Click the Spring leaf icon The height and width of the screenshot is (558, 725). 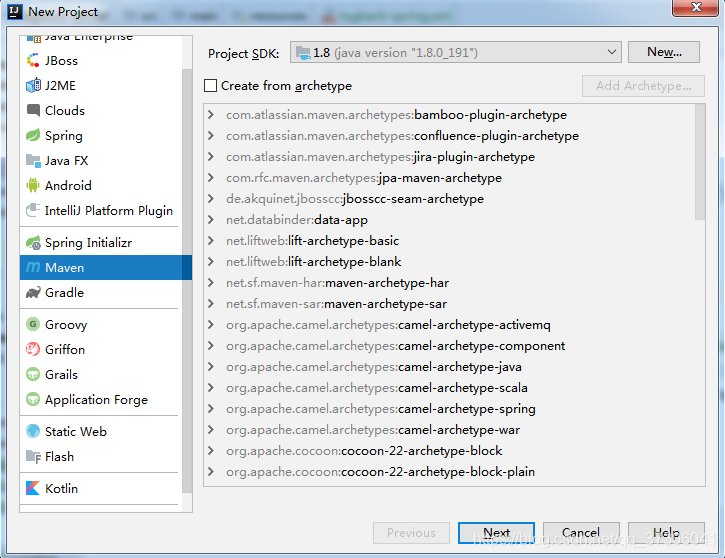click(x=33, y=135)
